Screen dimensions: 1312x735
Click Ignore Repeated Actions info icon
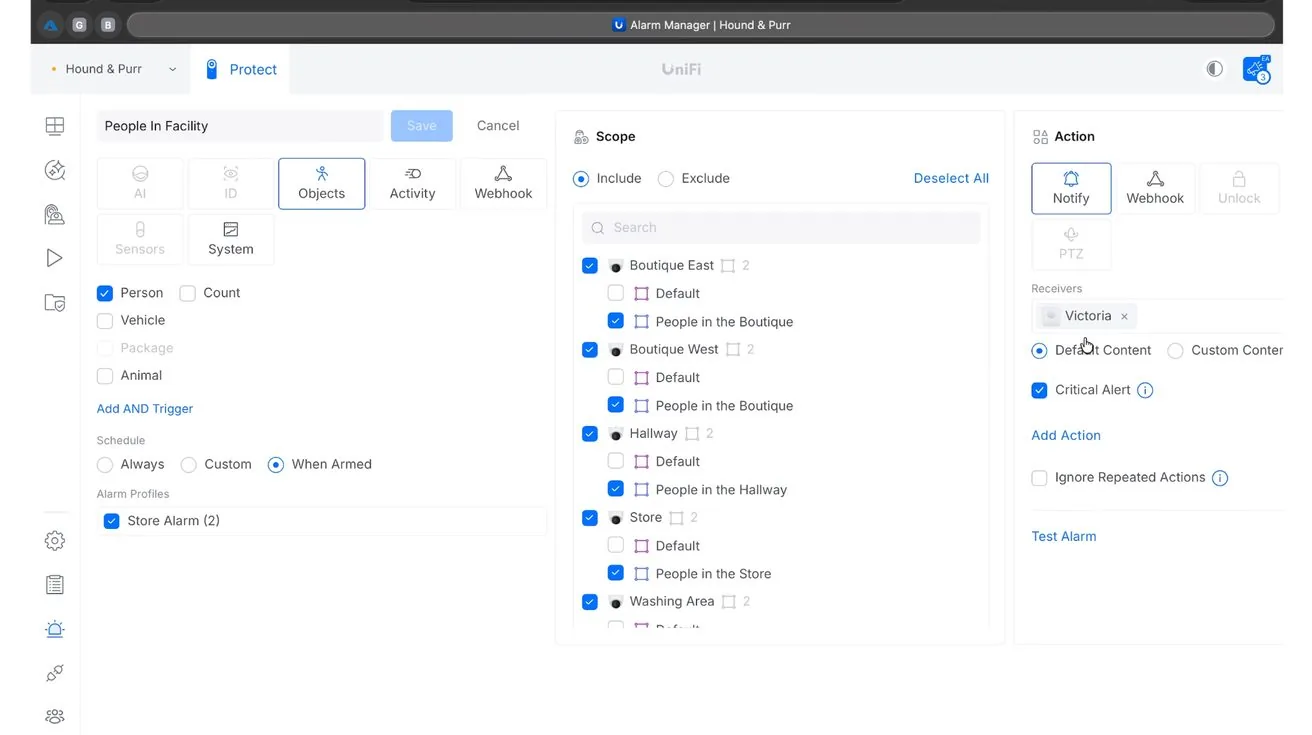pos(1220,478)
